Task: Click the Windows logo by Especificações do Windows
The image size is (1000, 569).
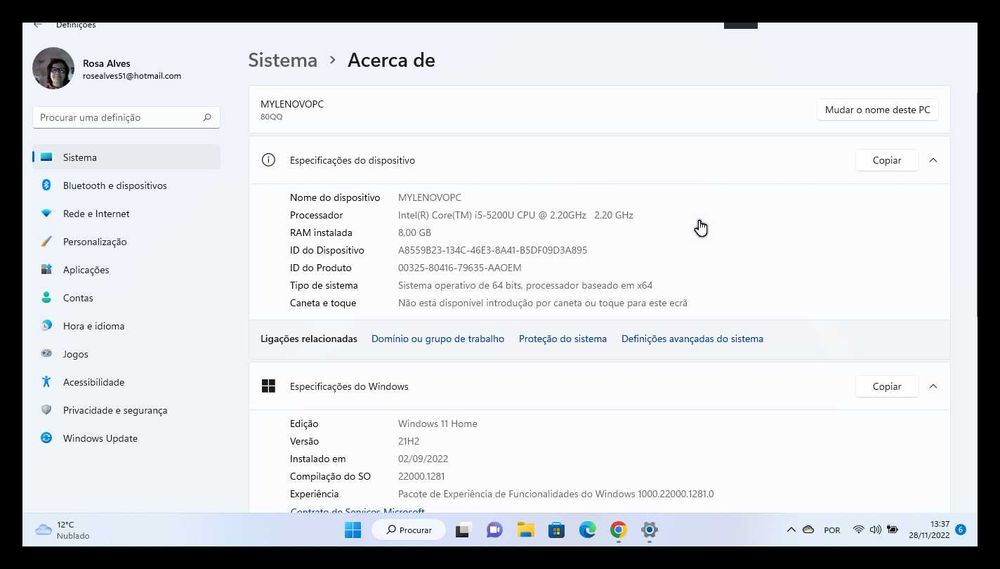Action: [268, 386]
